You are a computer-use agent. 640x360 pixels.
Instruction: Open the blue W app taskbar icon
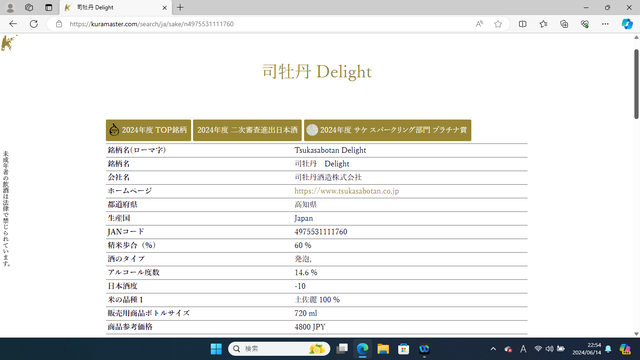pyautogui.click(x=424, y=349)
